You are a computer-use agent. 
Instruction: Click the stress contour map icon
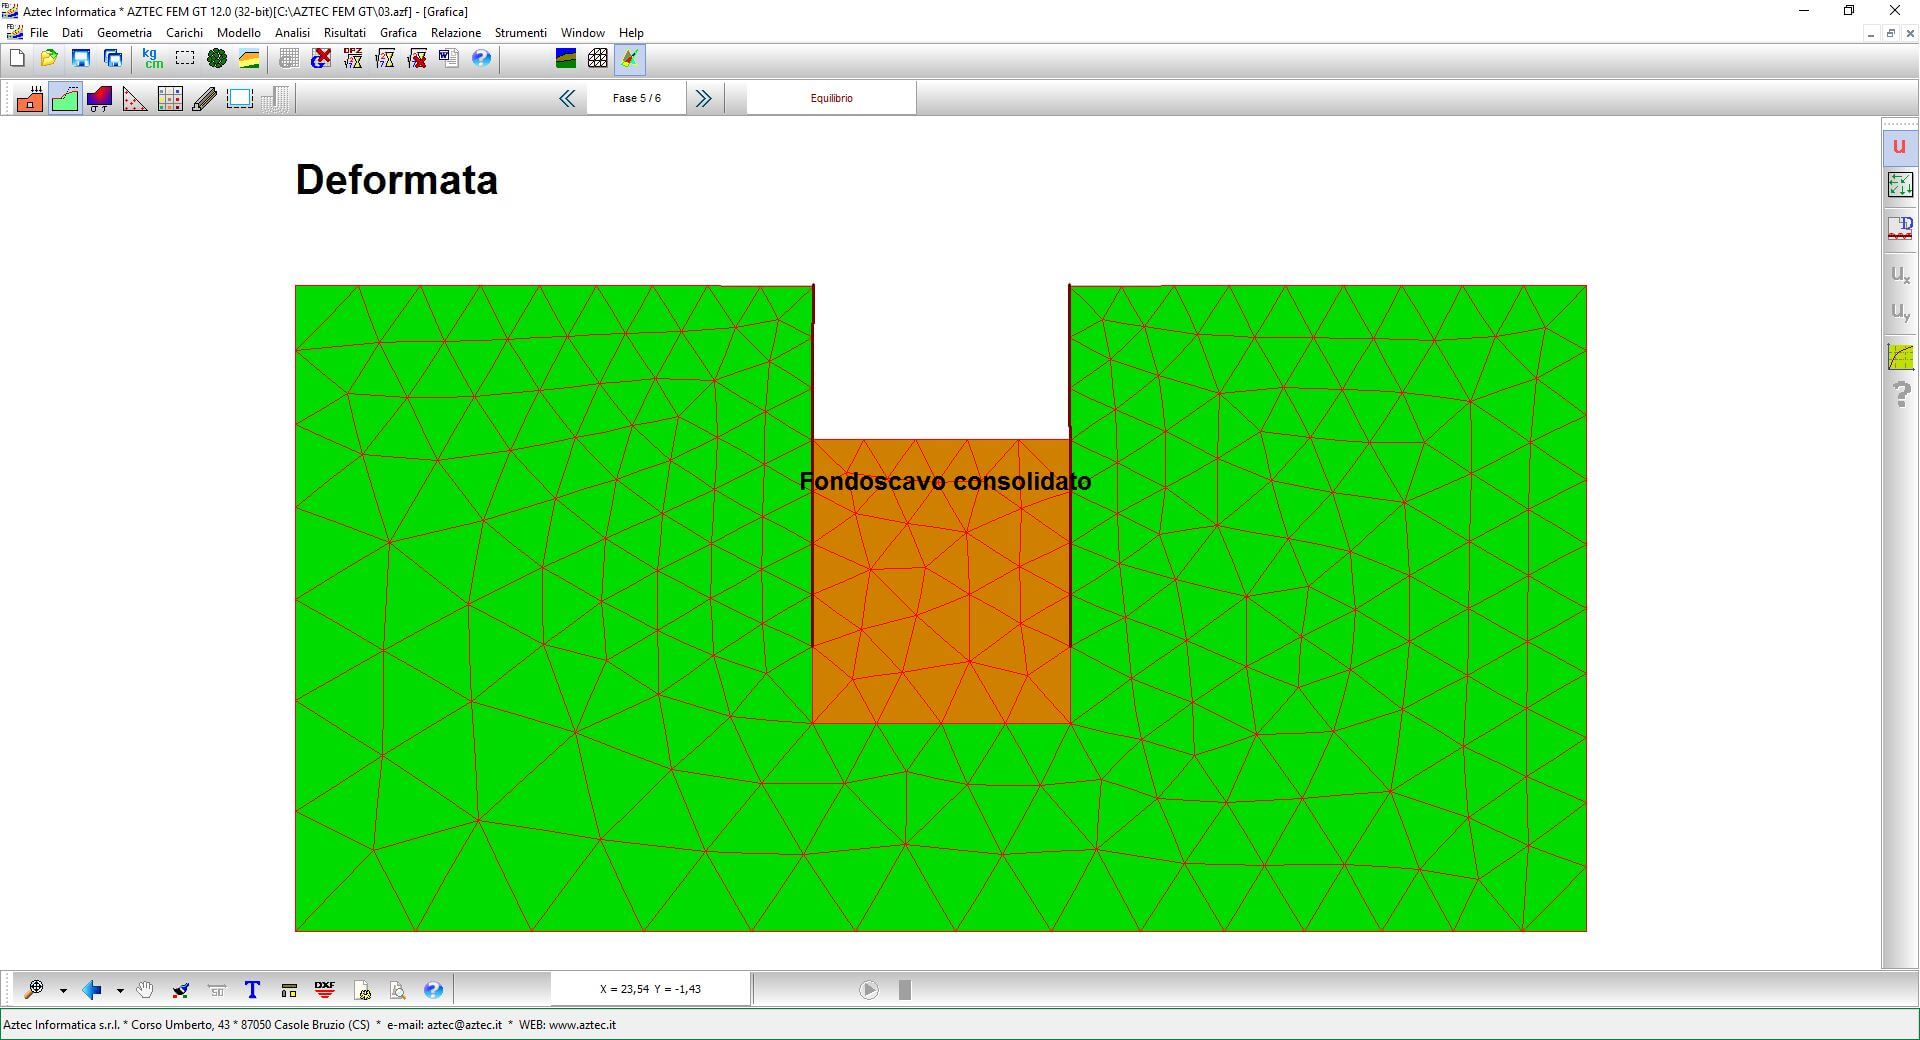coord(99,99)
